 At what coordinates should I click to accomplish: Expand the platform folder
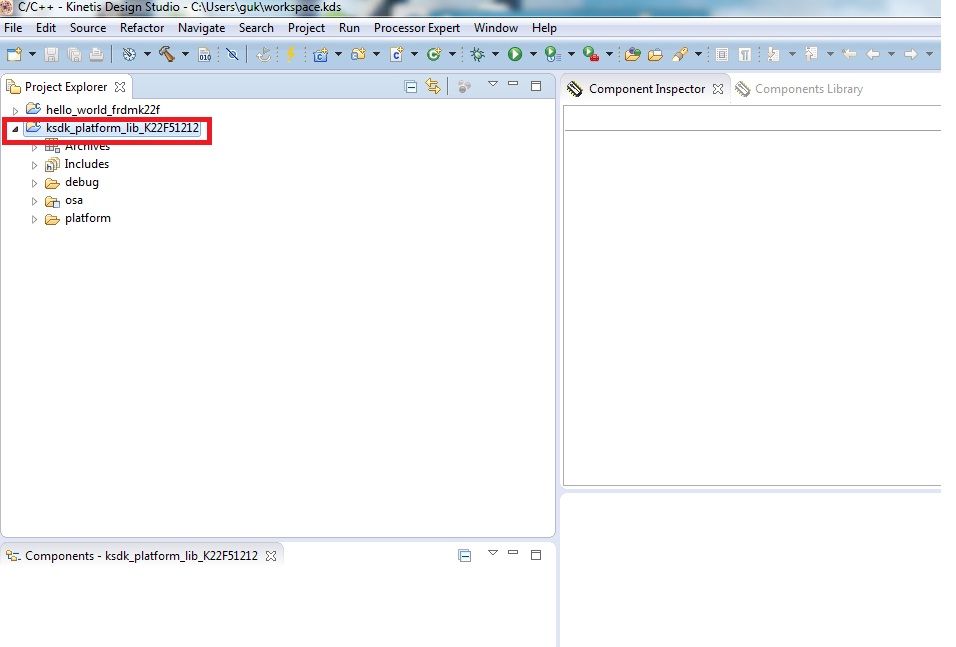34,219
